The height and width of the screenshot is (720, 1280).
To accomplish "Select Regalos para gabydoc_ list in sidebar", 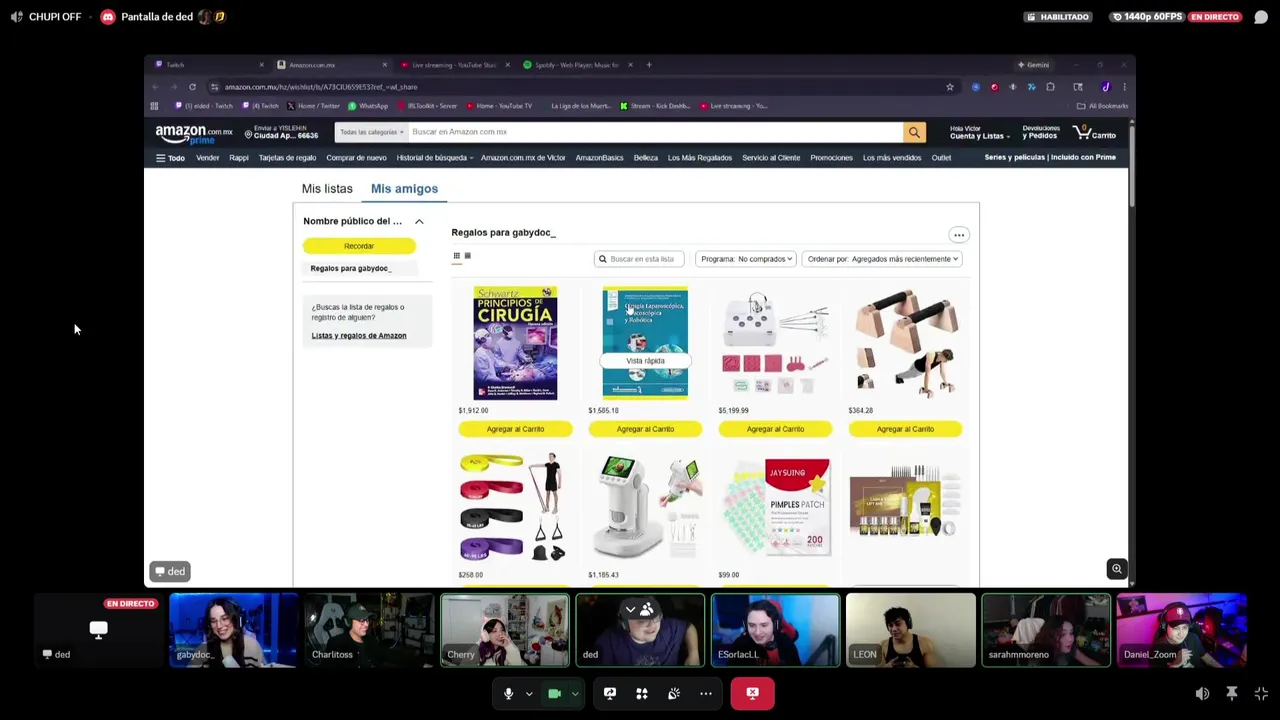I will [351, 268].
